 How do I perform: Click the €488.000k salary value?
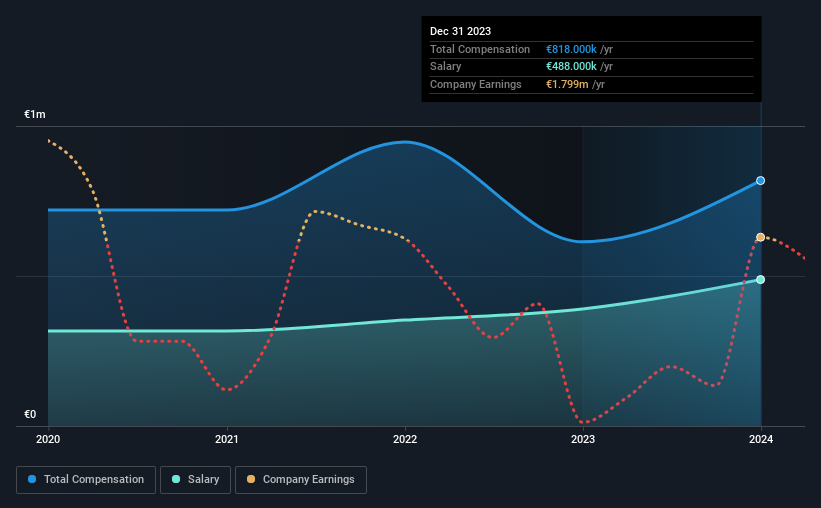click(x=571, y=67)
